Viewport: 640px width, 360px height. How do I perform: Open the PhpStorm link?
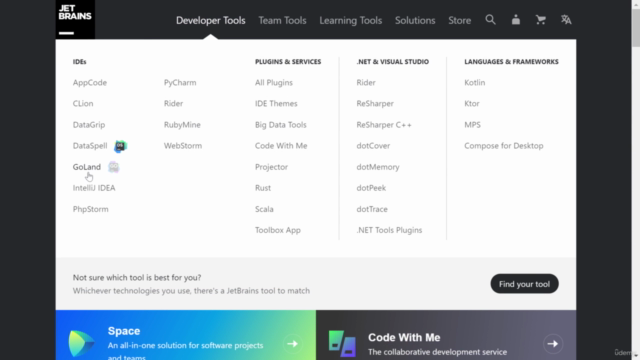pyautogui.click(x=91, y=209)
